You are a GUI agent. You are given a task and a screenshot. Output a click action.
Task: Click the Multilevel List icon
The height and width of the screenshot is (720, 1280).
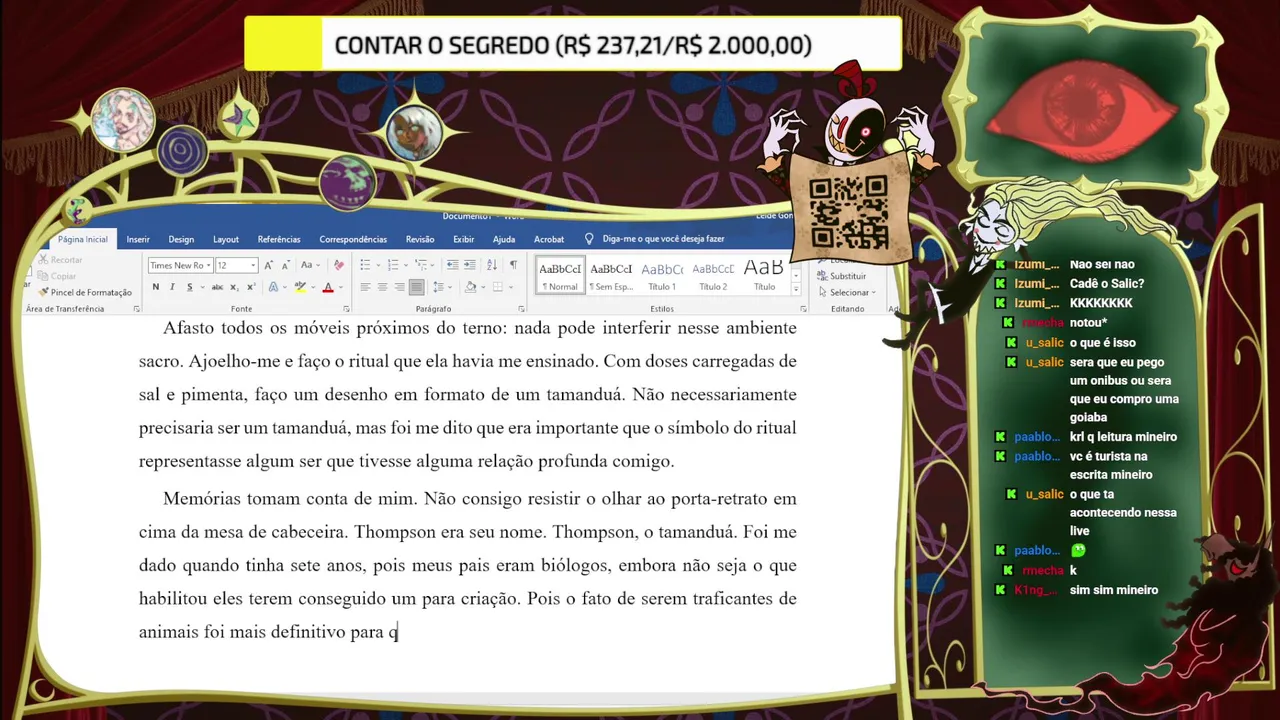[421, 265]
